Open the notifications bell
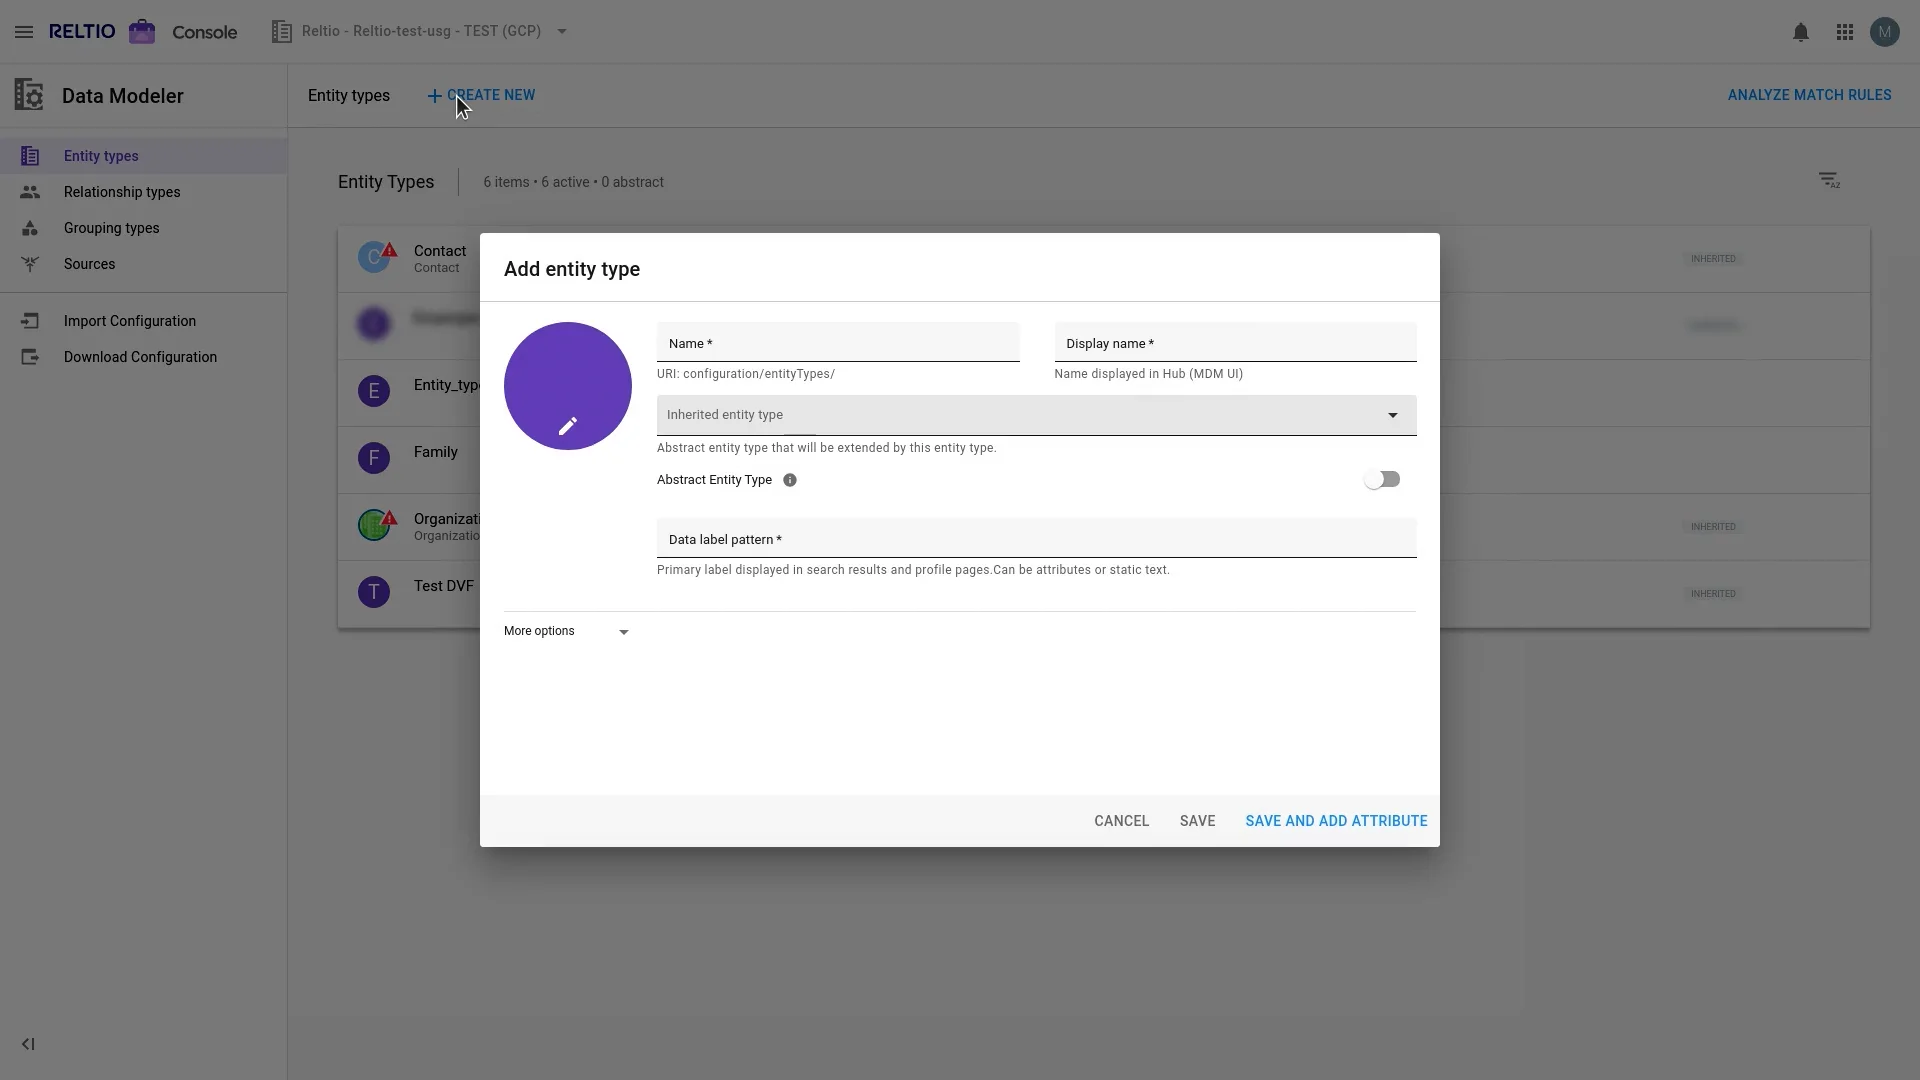The height and width of the screenshot is (1080, 1920). [x=1800, y=32]
